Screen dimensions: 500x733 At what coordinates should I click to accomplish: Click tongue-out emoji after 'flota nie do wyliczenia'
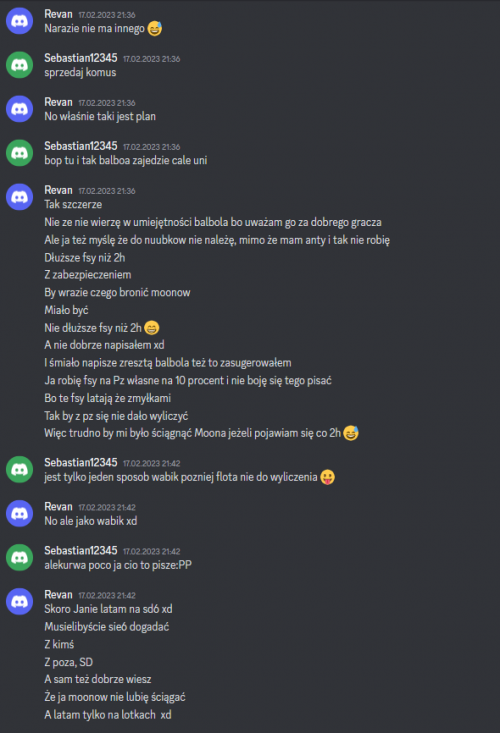(x=328, y=477)
